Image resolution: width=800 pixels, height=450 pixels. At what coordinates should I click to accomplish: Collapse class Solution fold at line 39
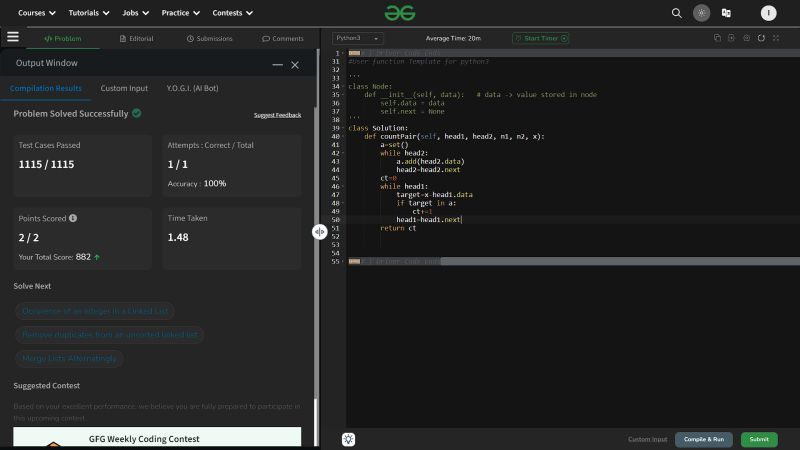pos(343,129)
